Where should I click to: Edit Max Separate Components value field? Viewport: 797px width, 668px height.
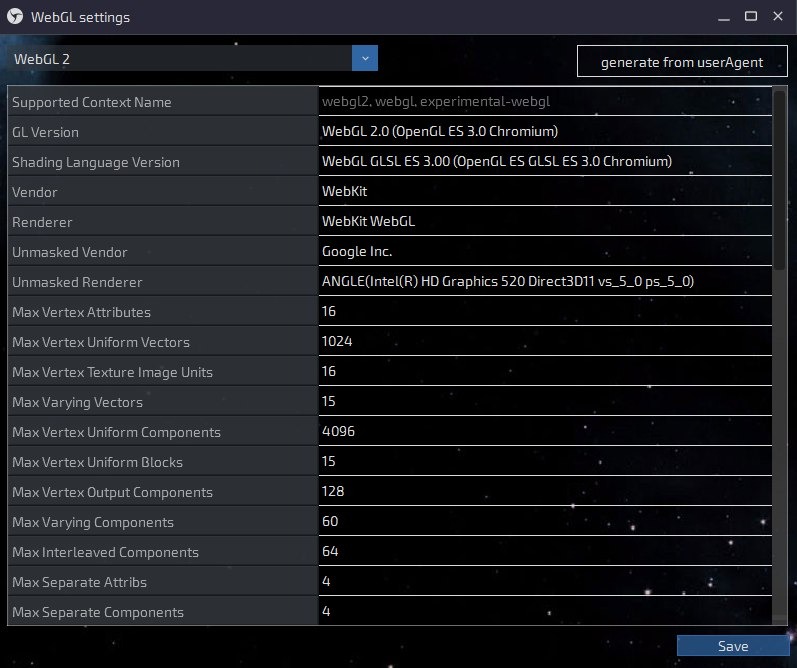(545, 611)
